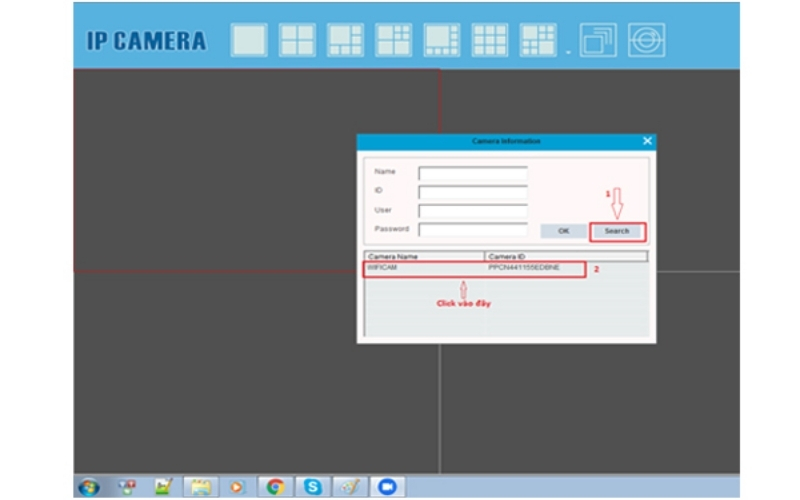The width and height of the screenshot is (800, 500).
Task: Close the Camera Information dialog
Action: 647,142
